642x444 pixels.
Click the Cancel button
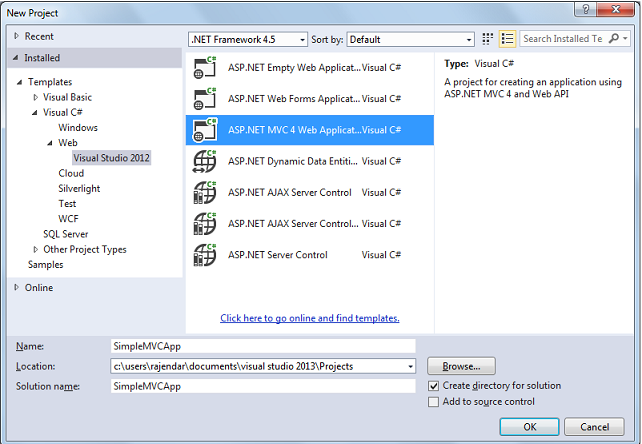(x=595, y=427)
